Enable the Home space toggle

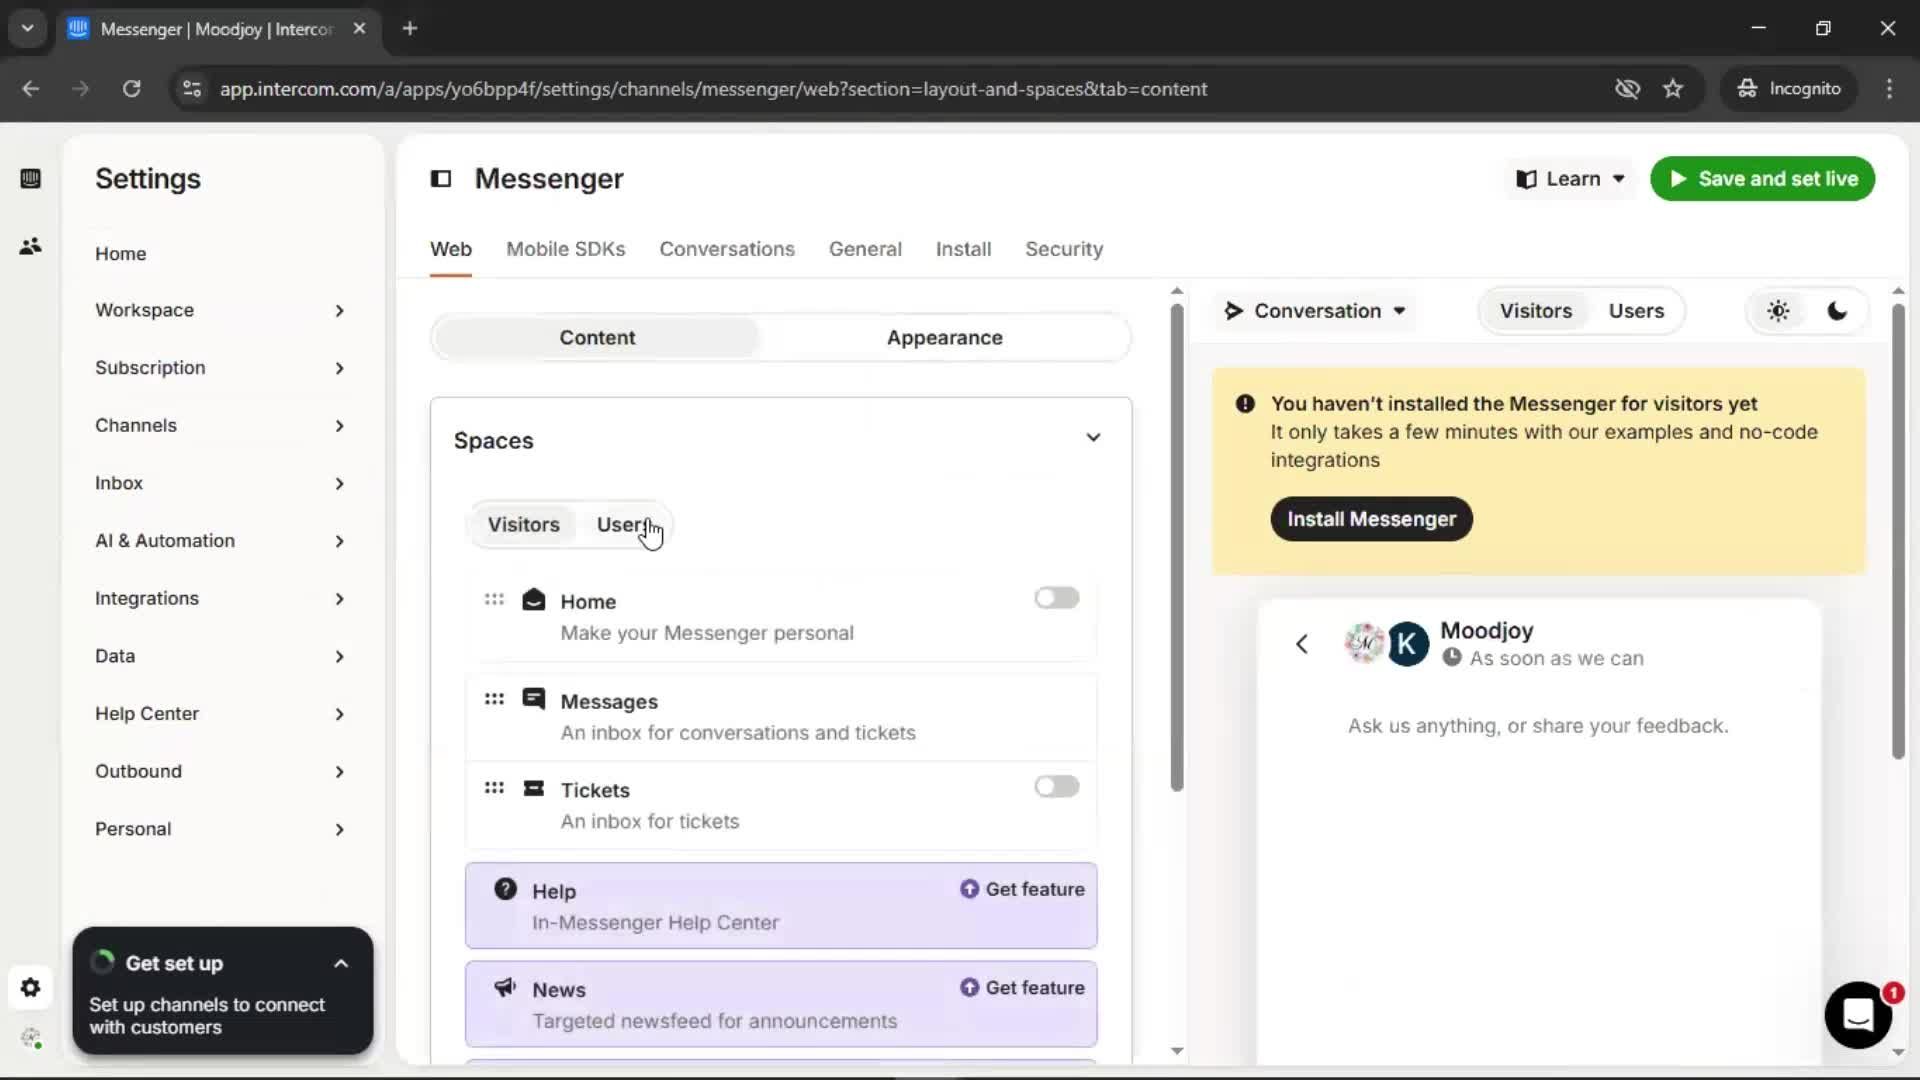[x=1057, y=598]
